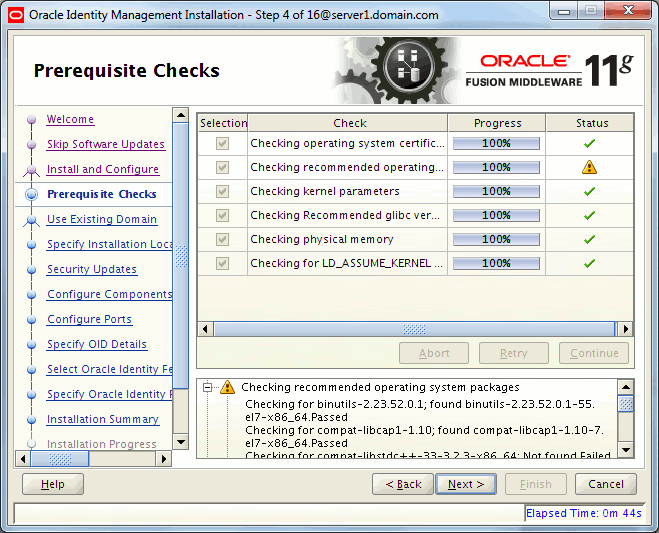659x533 pixels.
Task: Click the Check column header
Action: [348, 123]
